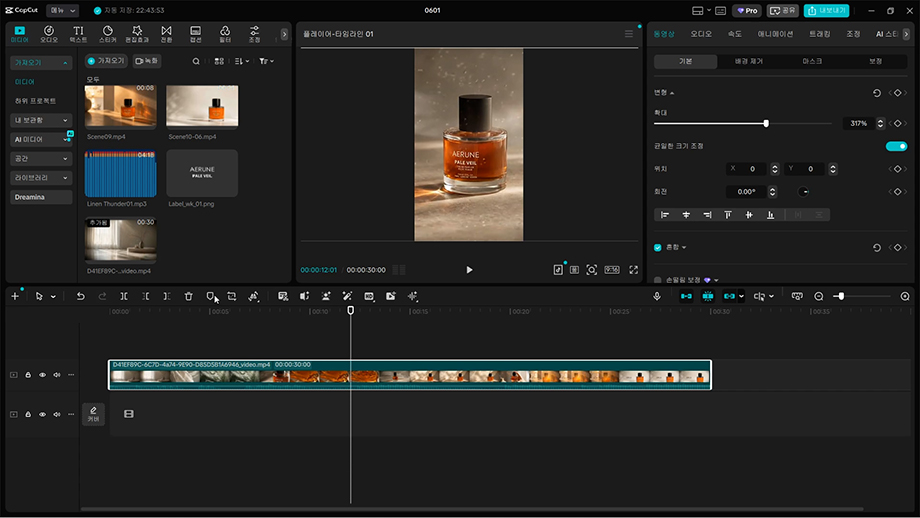Open the linkage options dropdown arrow

point(741,296)
